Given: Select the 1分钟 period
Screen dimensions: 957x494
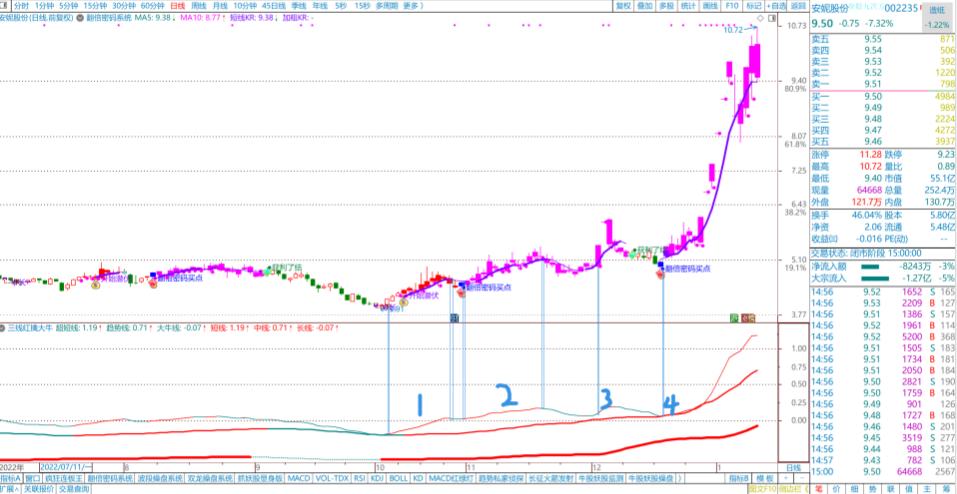Looking at the screenshot, I should [45, 5].
